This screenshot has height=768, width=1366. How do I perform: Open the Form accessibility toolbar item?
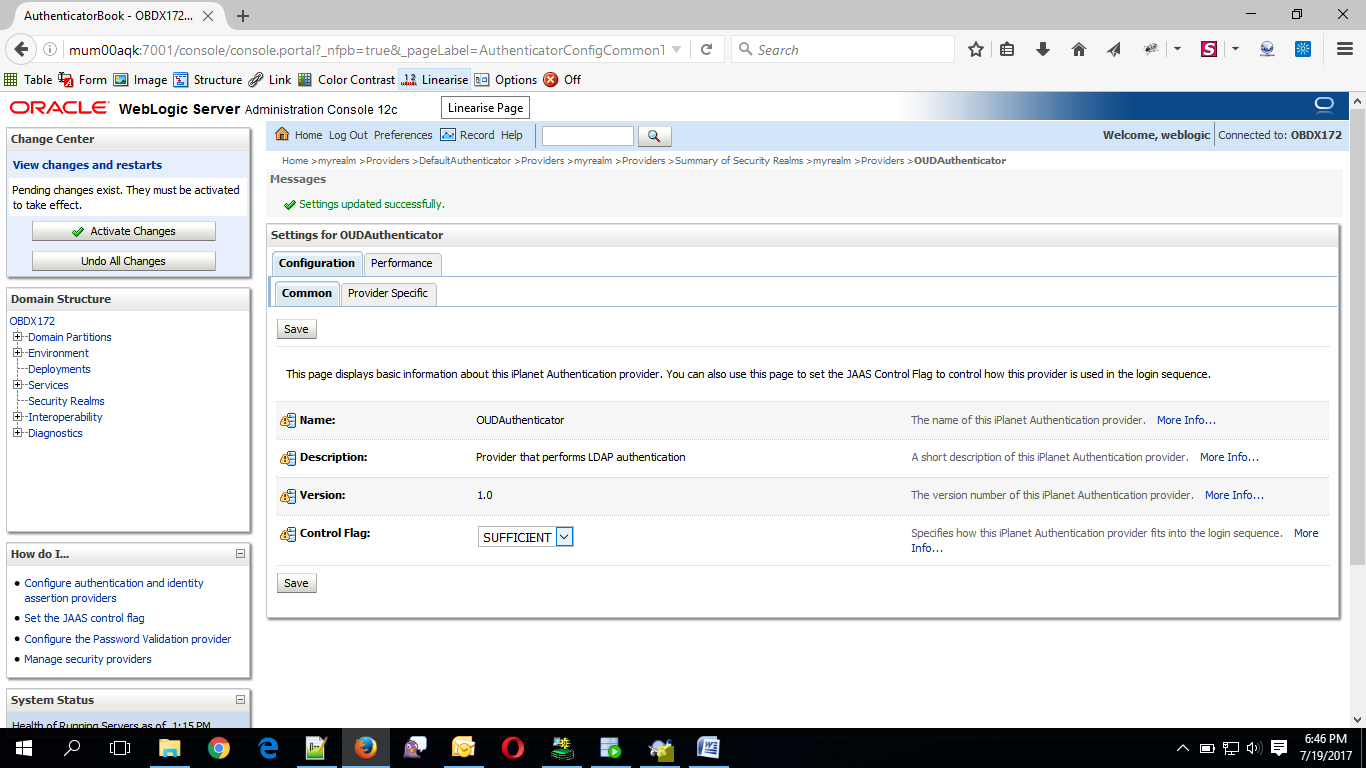click(82, 80)
